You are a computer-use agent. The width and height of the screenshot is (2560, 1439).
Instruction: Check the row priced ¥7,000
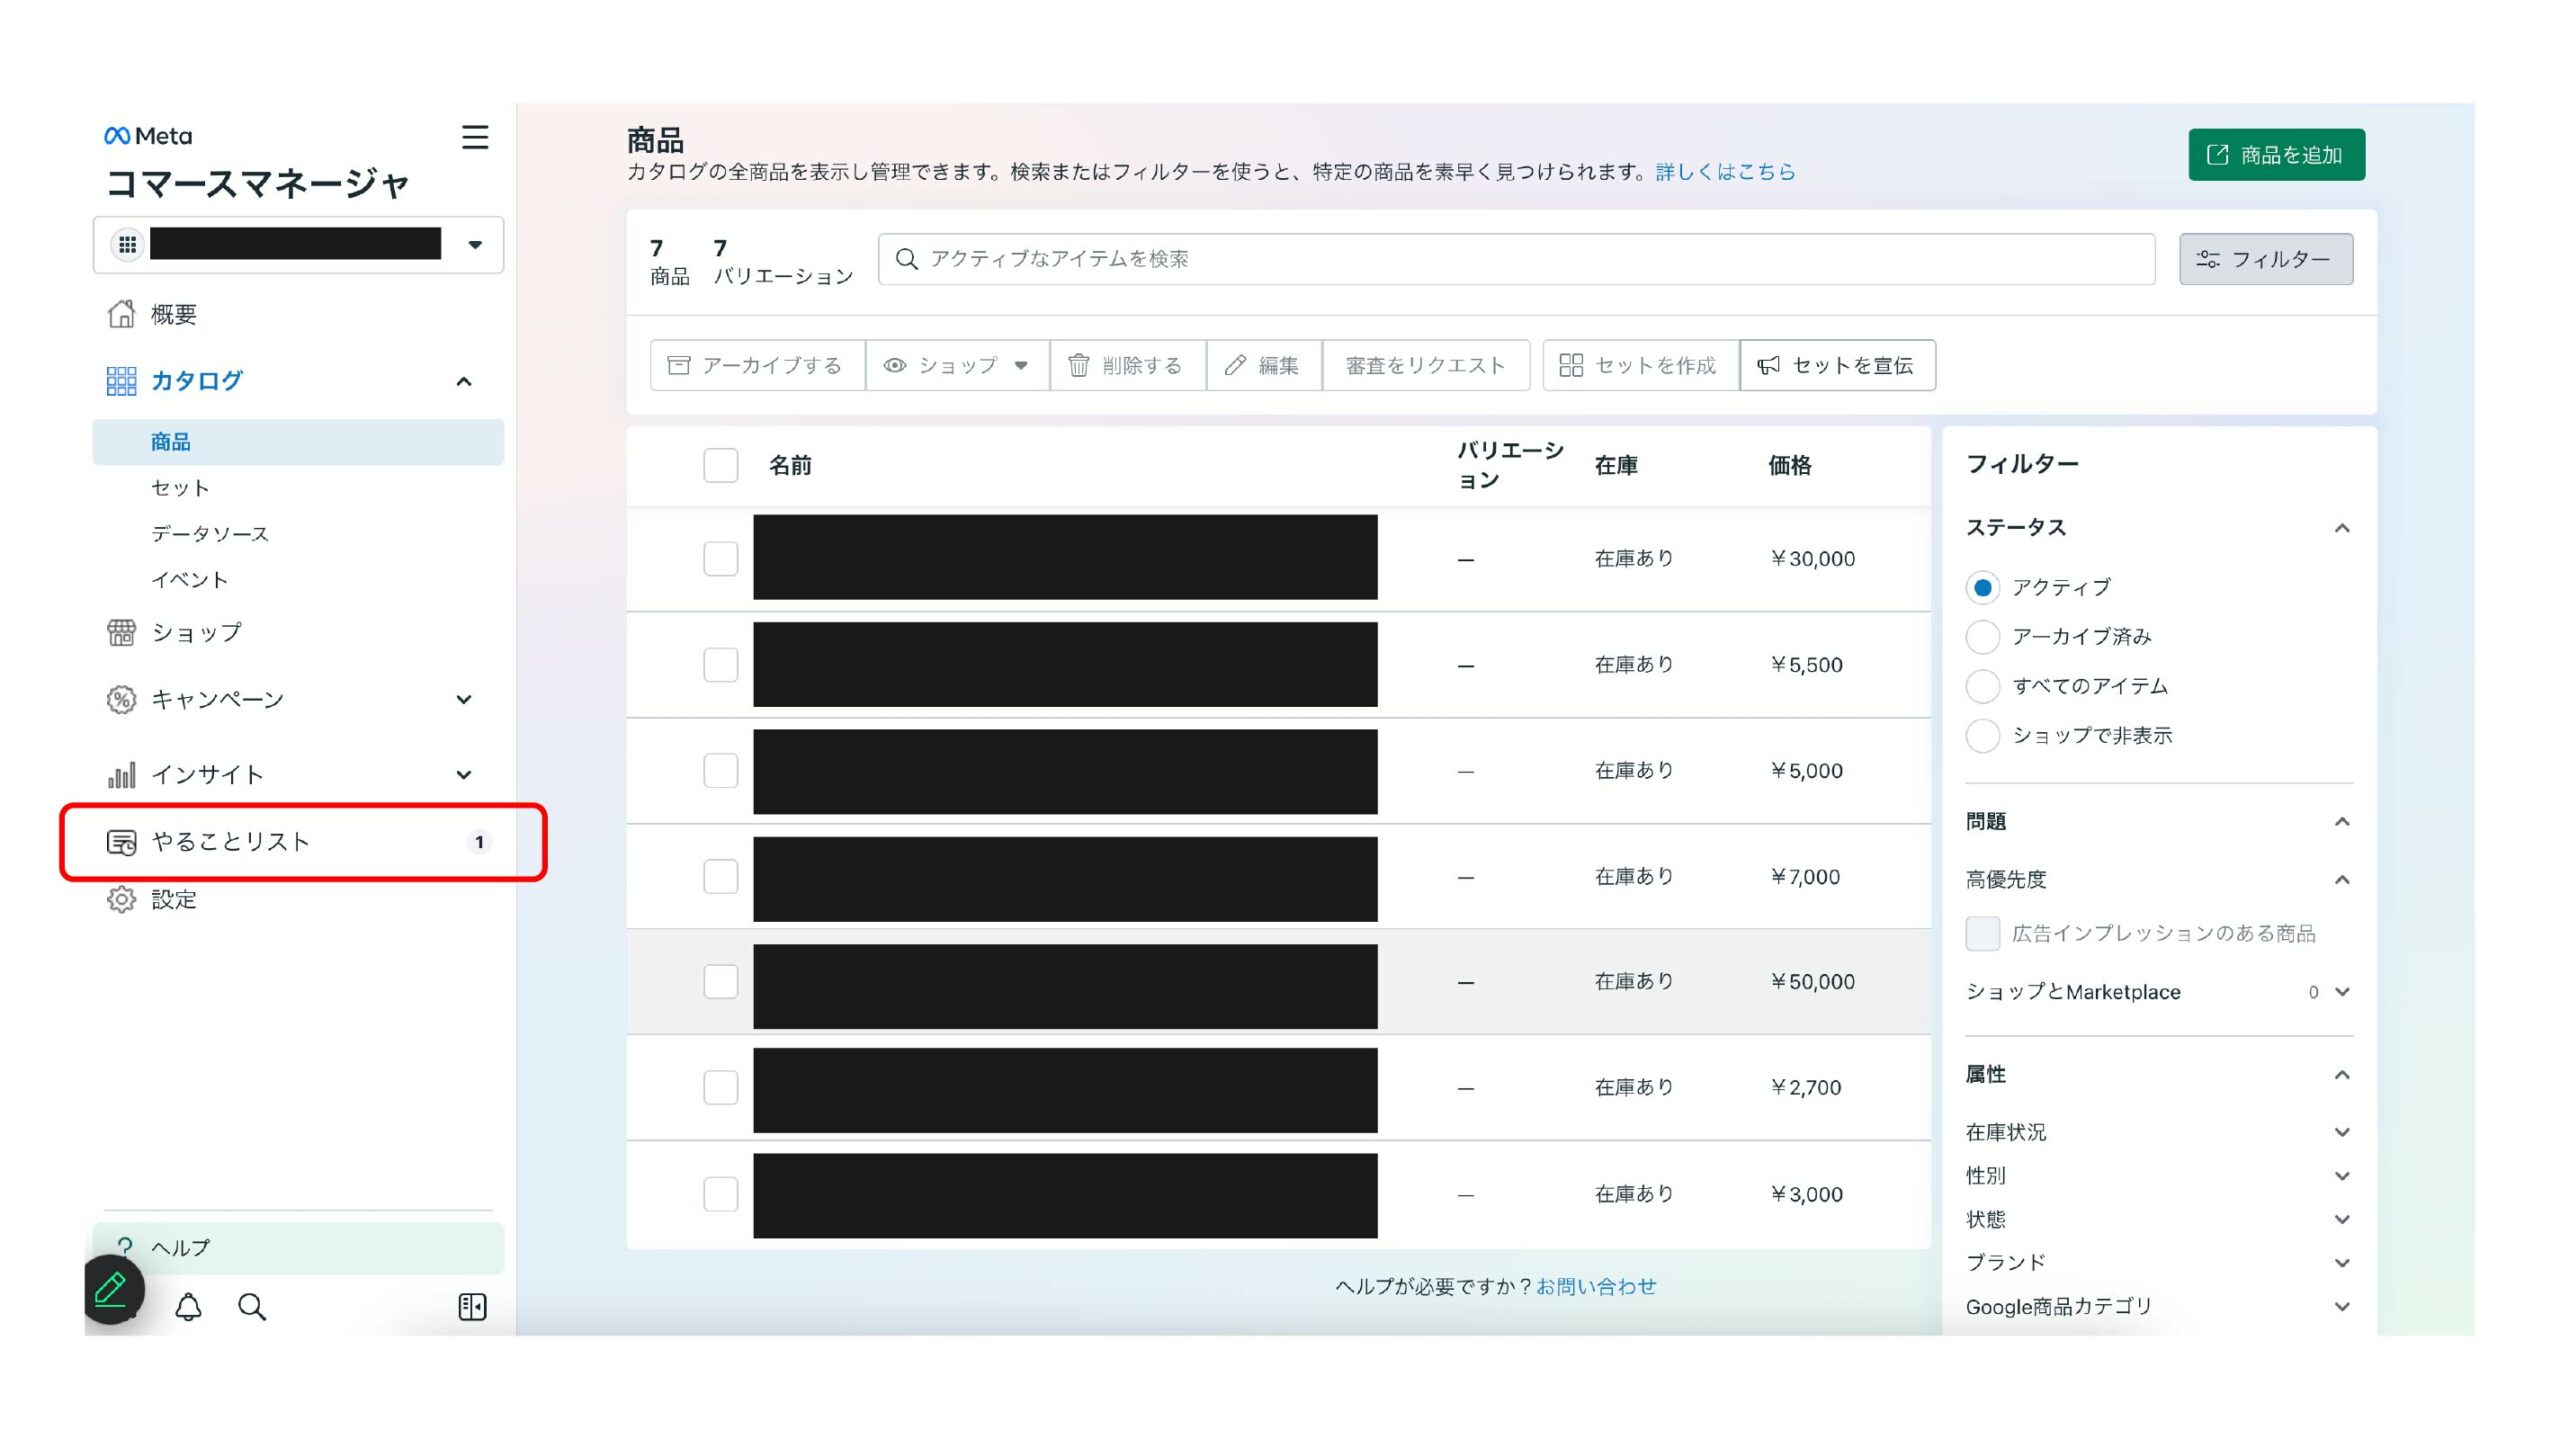point(720,876)
